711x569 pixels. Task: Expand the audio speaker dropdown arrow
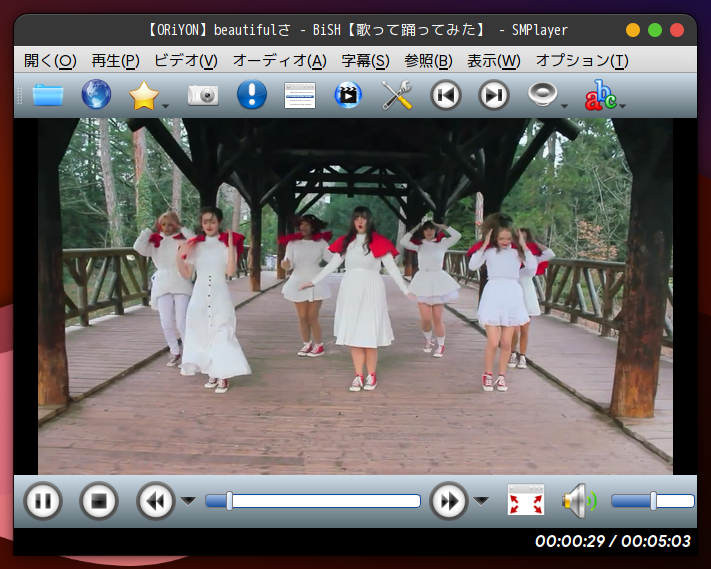click(565, 106)
